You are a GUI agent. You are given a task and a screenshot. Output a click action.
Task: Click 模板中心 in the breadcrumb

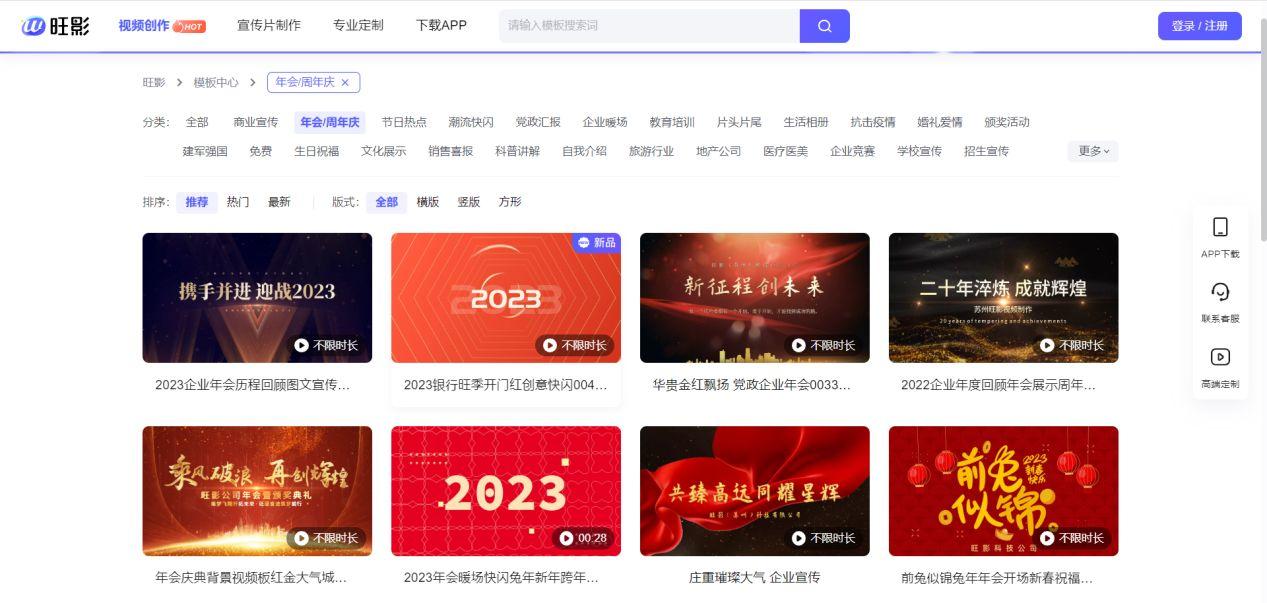216,83
